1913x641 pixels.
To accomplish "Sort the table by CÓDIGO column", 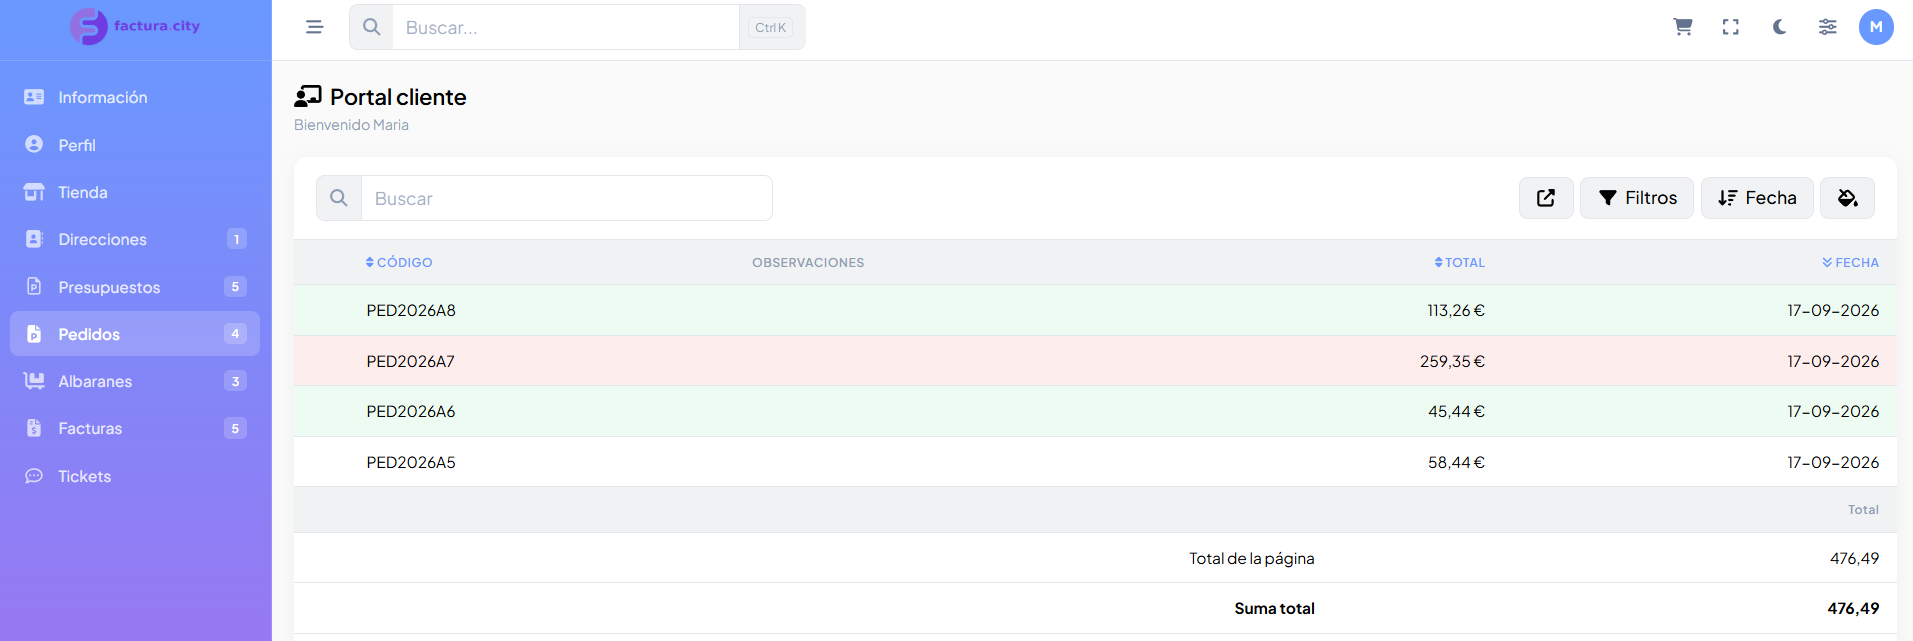I will tap(399, 262).
